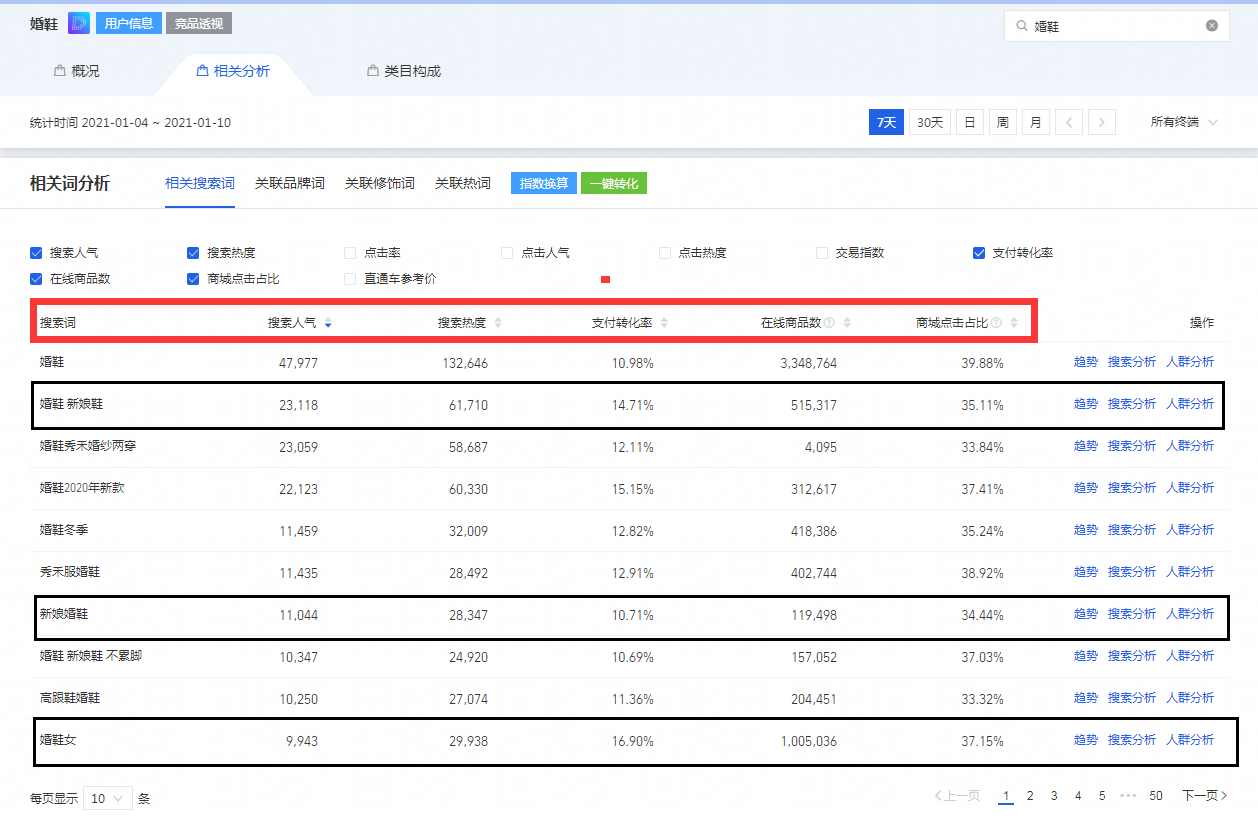This screenshot has width=1258, height=818.
Task: Open 搜索分析 for 婚鞋冬季 row
Action: (1132, 530)
